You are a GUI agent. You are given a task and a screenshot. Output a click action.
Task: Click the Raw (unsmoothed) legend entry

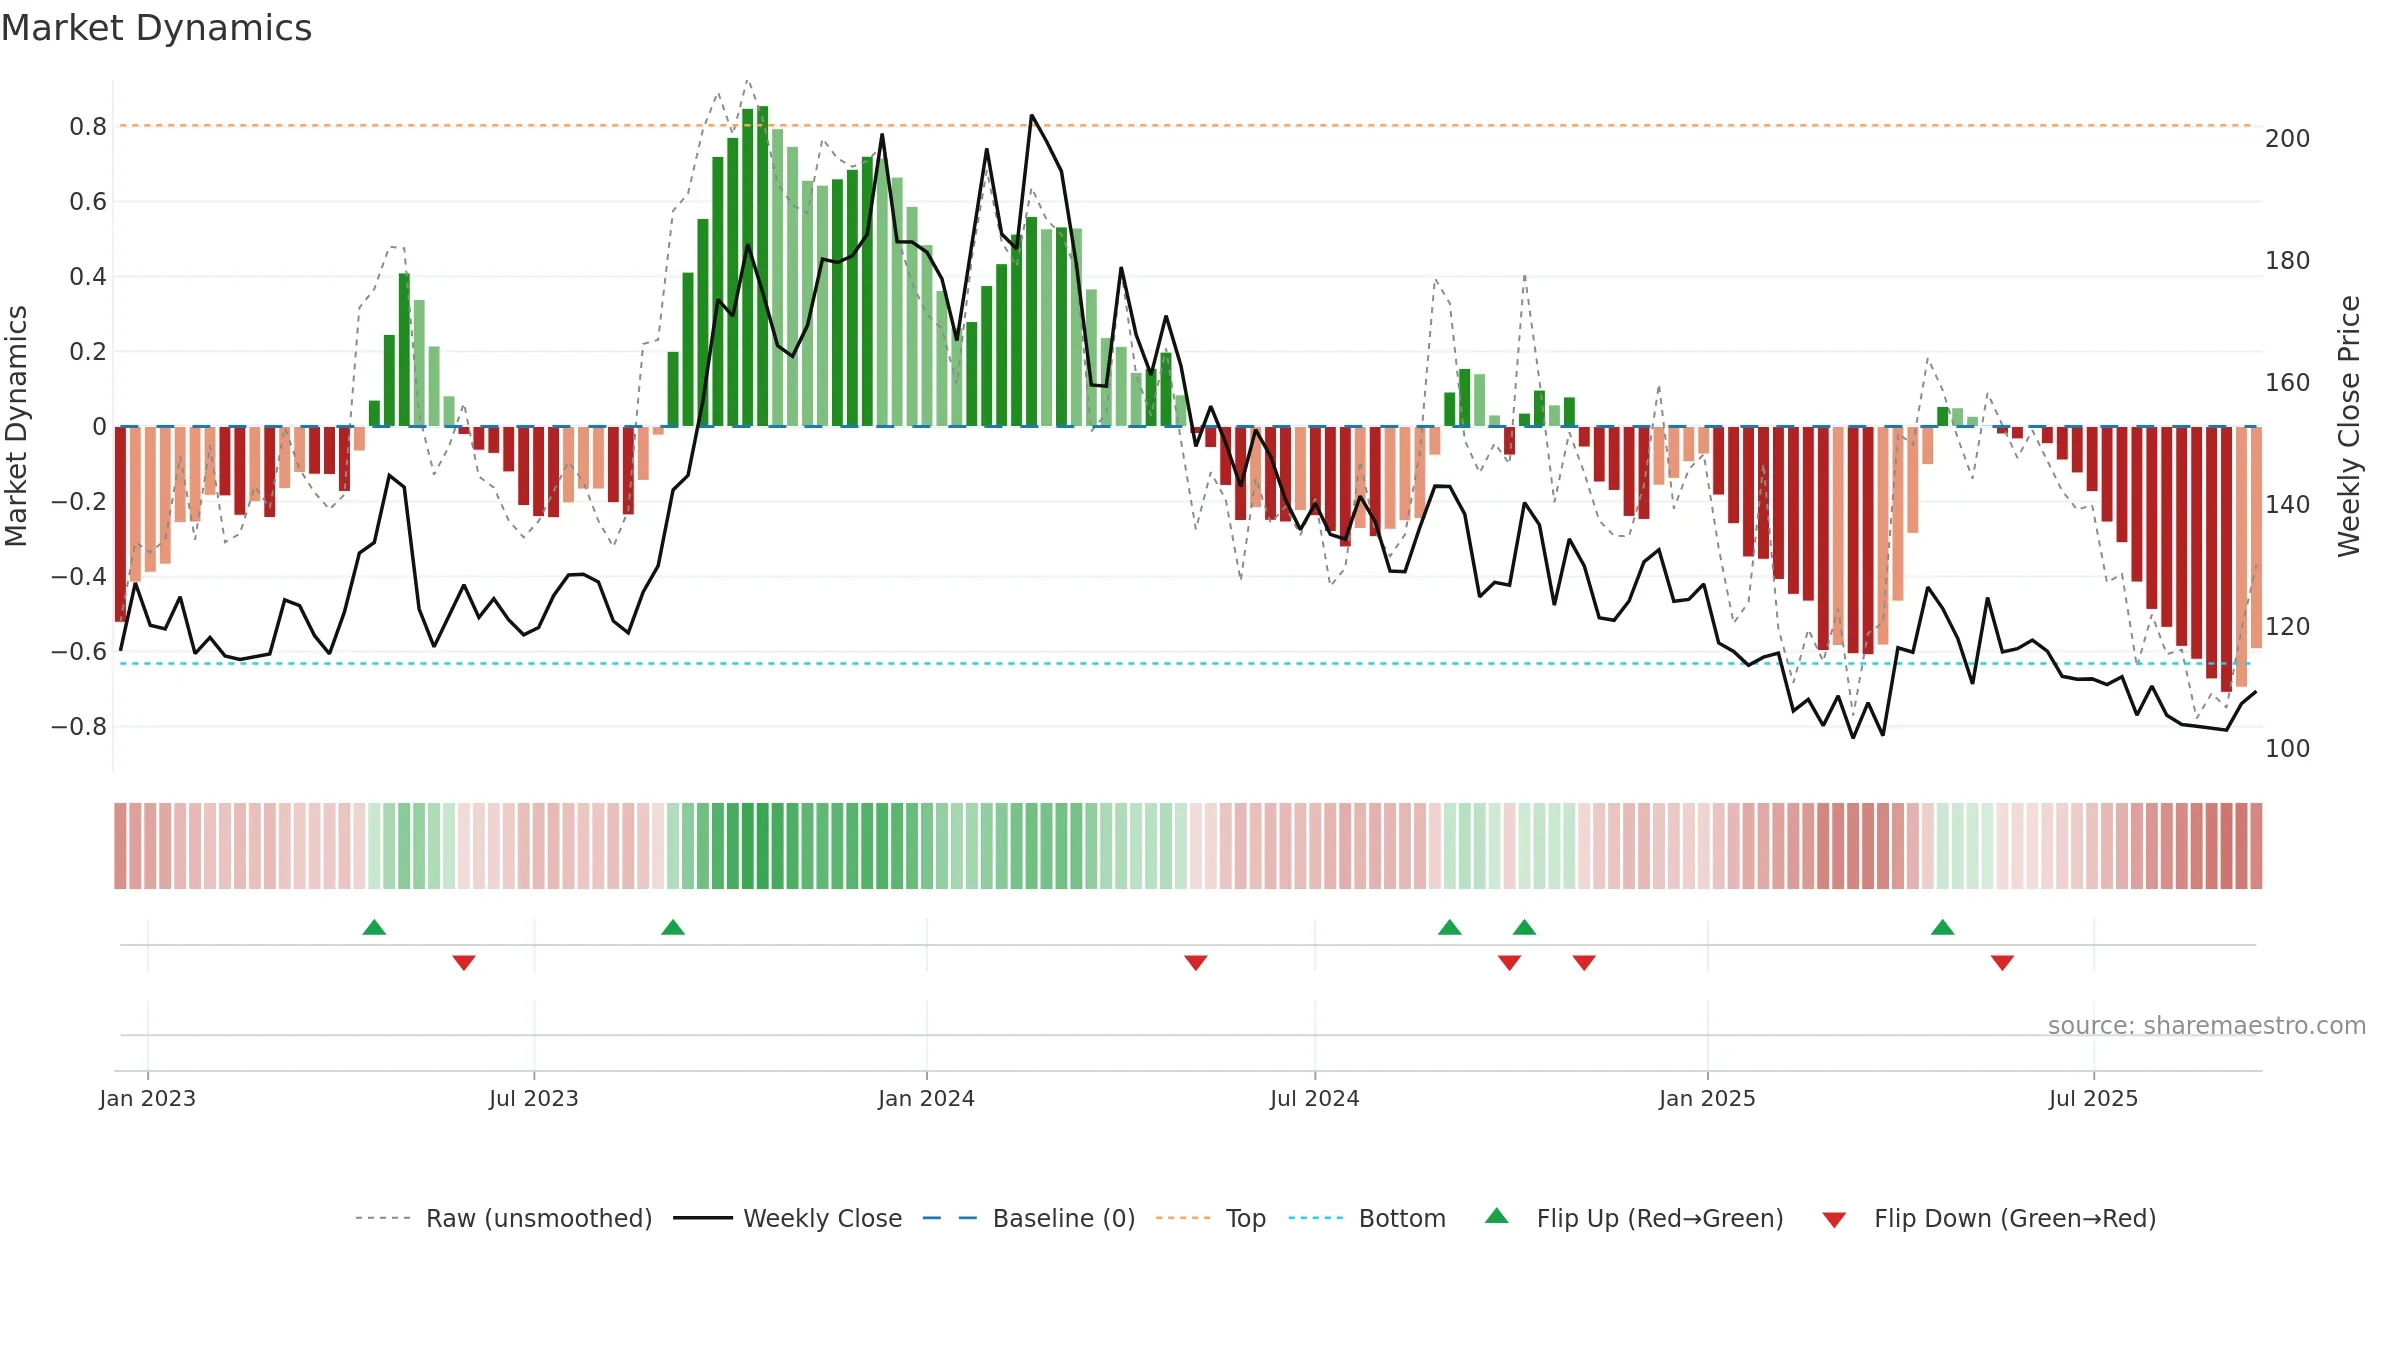click(x=503, y=1218)
